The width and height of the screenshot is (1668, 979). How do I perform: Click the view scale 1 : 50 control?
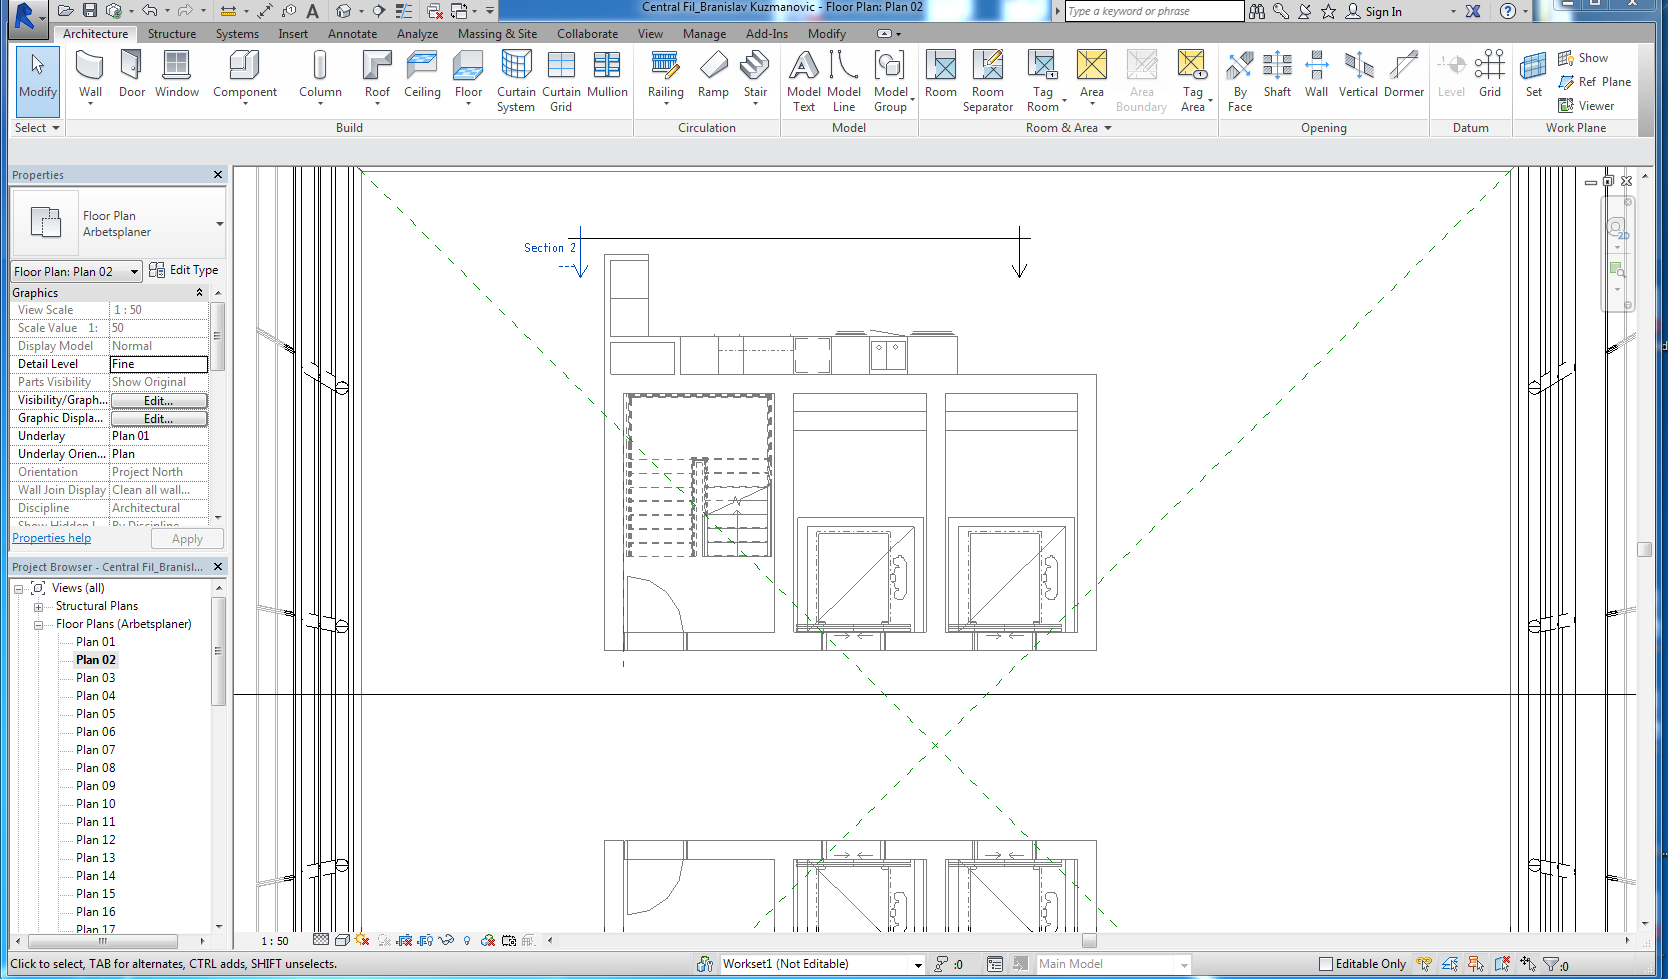point(274,941)
